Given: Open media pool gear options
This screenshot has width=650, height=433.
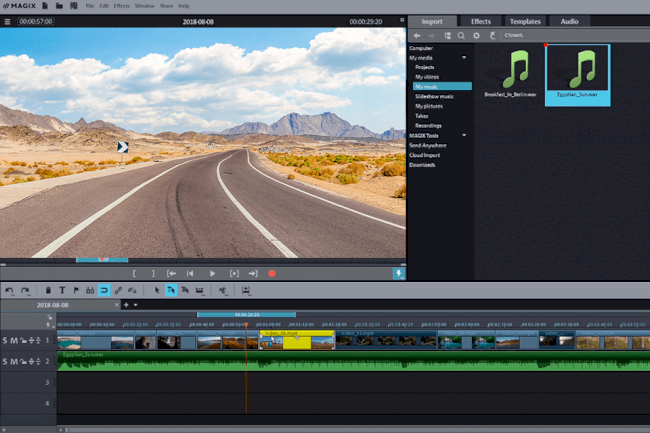Looking at the screenshot, I should tap(476, 36).
